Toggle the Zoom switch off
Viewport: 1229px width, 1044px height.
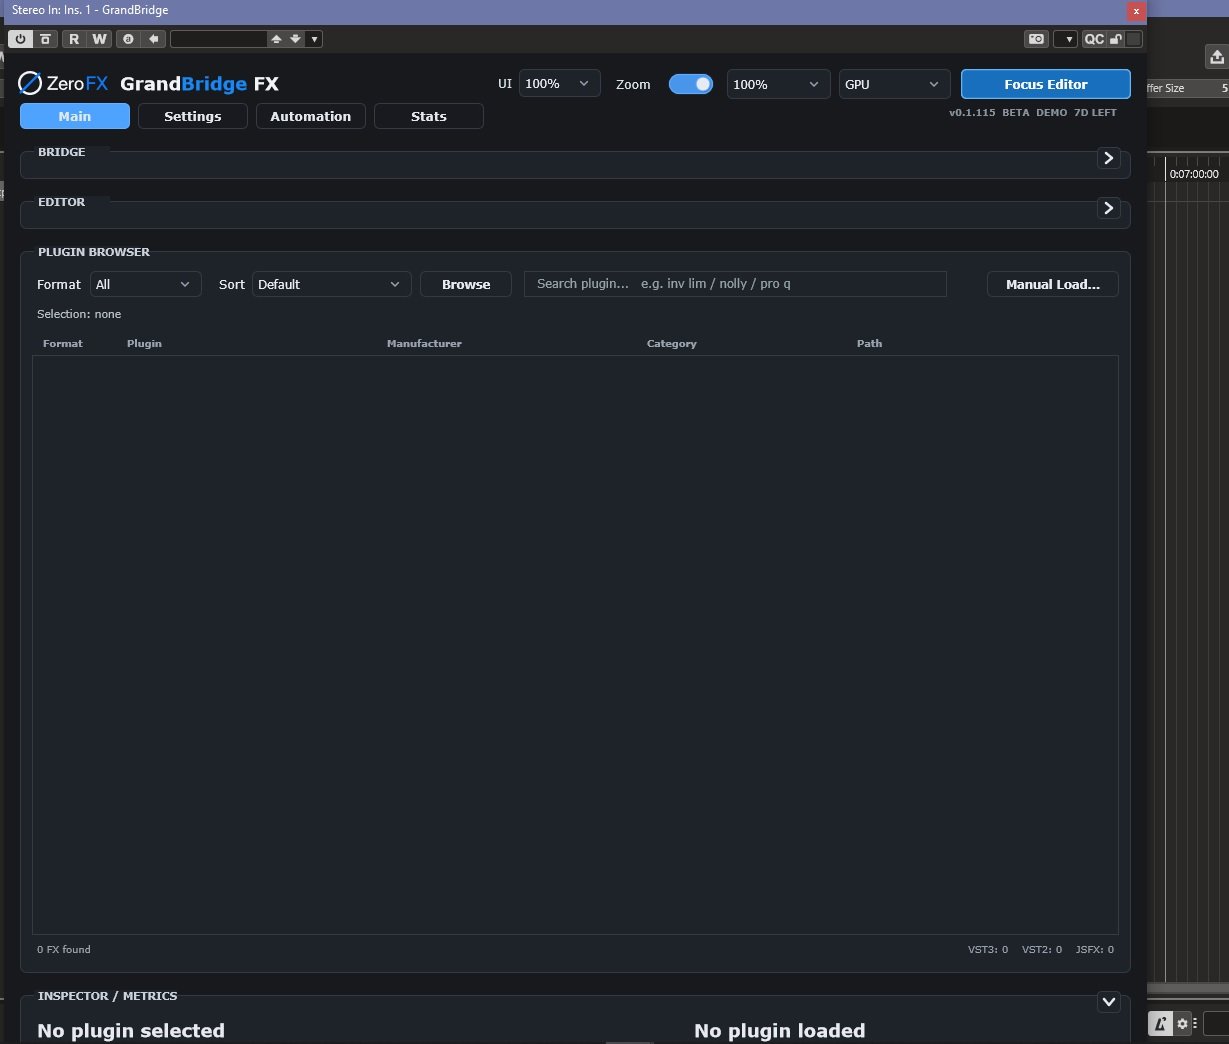coord(691,84)
